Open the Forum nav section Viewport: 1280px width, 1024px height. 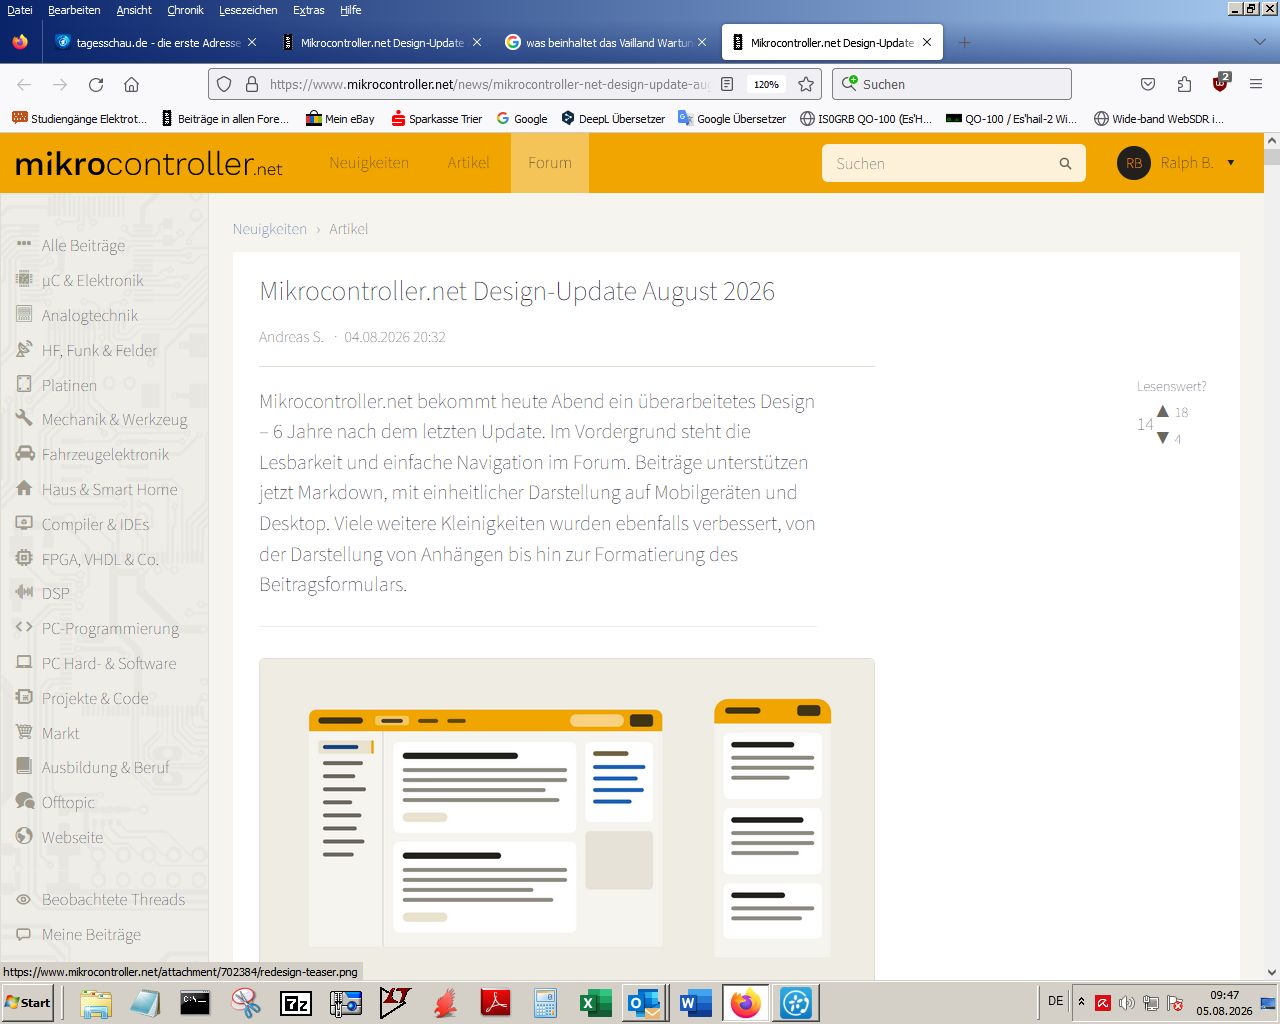550,163
